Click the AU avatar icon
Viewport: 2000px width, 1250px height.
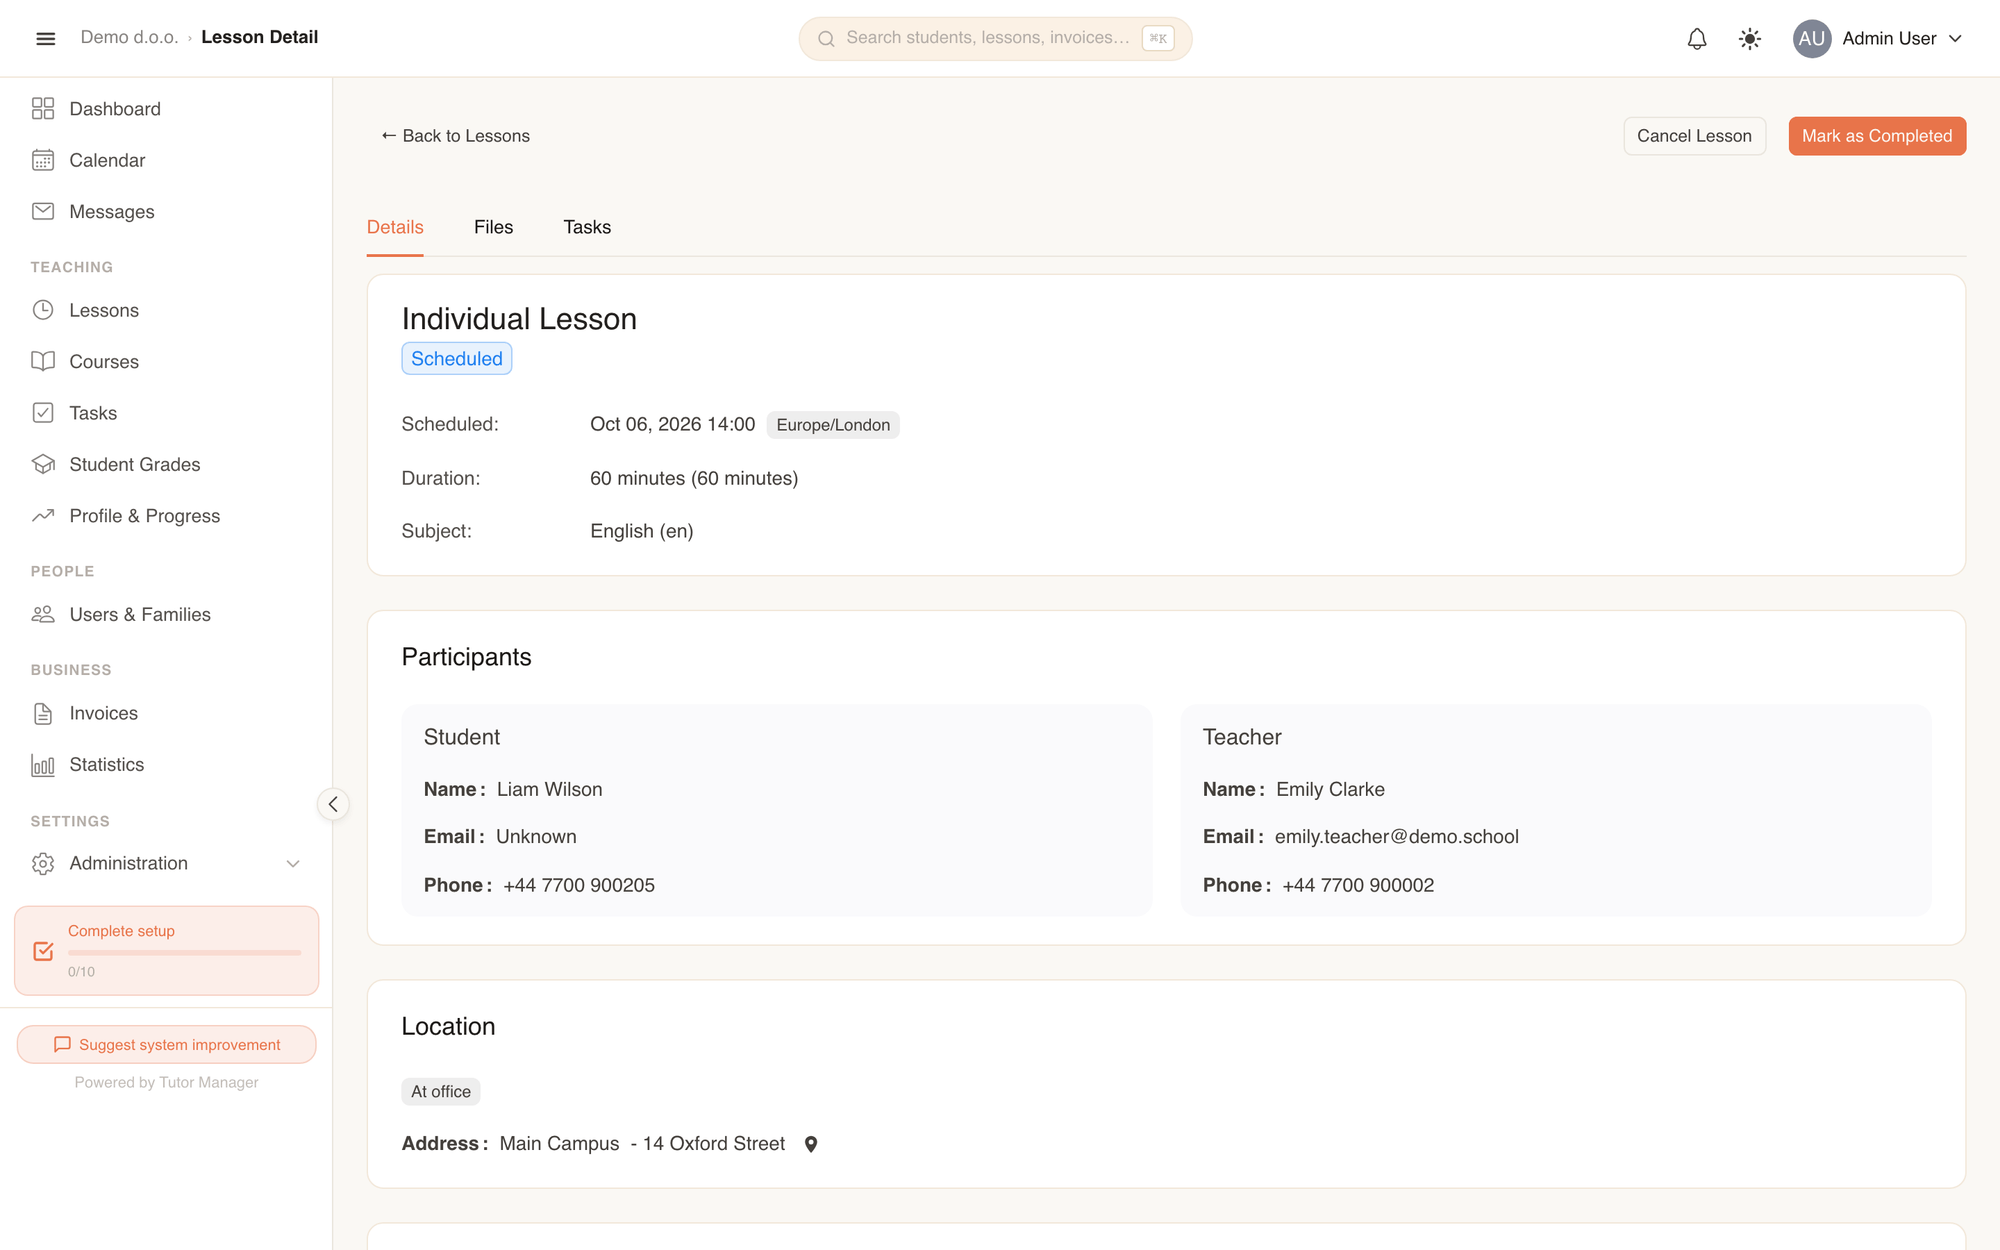coord(1812,38)
